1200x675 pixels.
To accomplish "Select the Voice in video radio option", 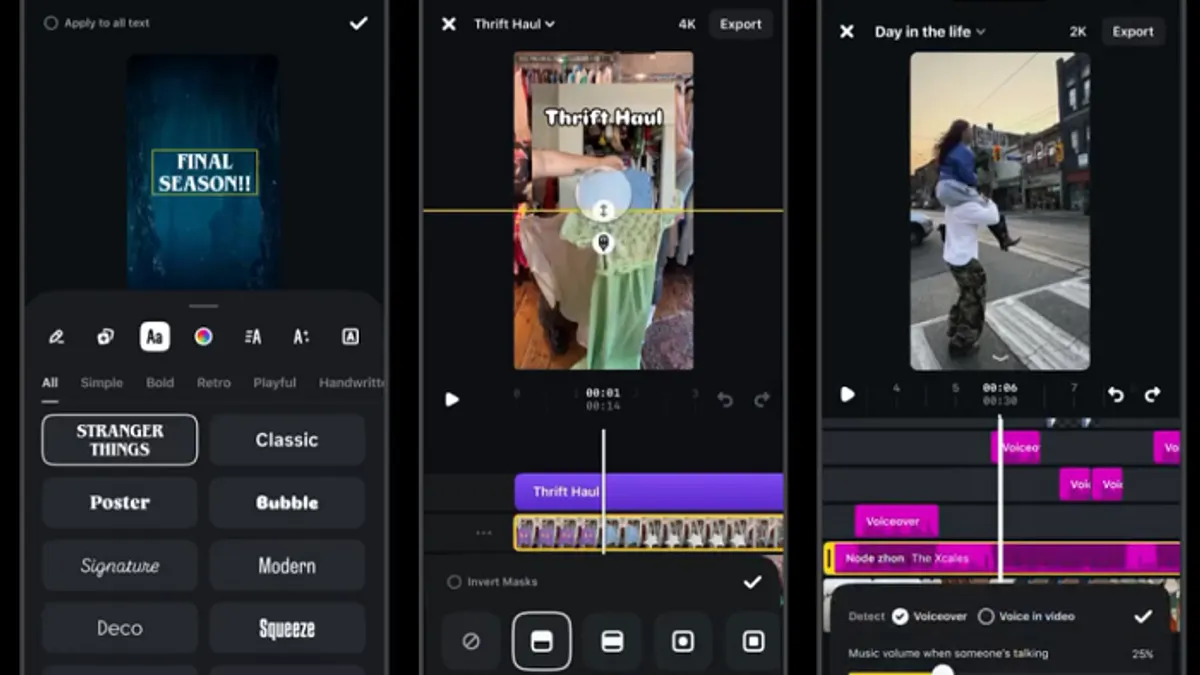I will coord(986,617).
